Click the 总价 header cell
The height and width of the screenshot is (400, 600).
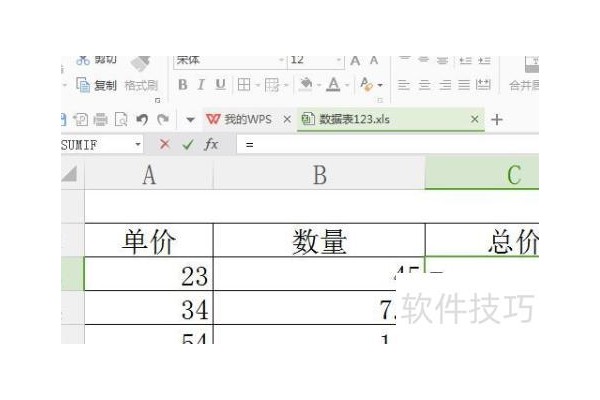pyautogui.click(x=482, y=241)
